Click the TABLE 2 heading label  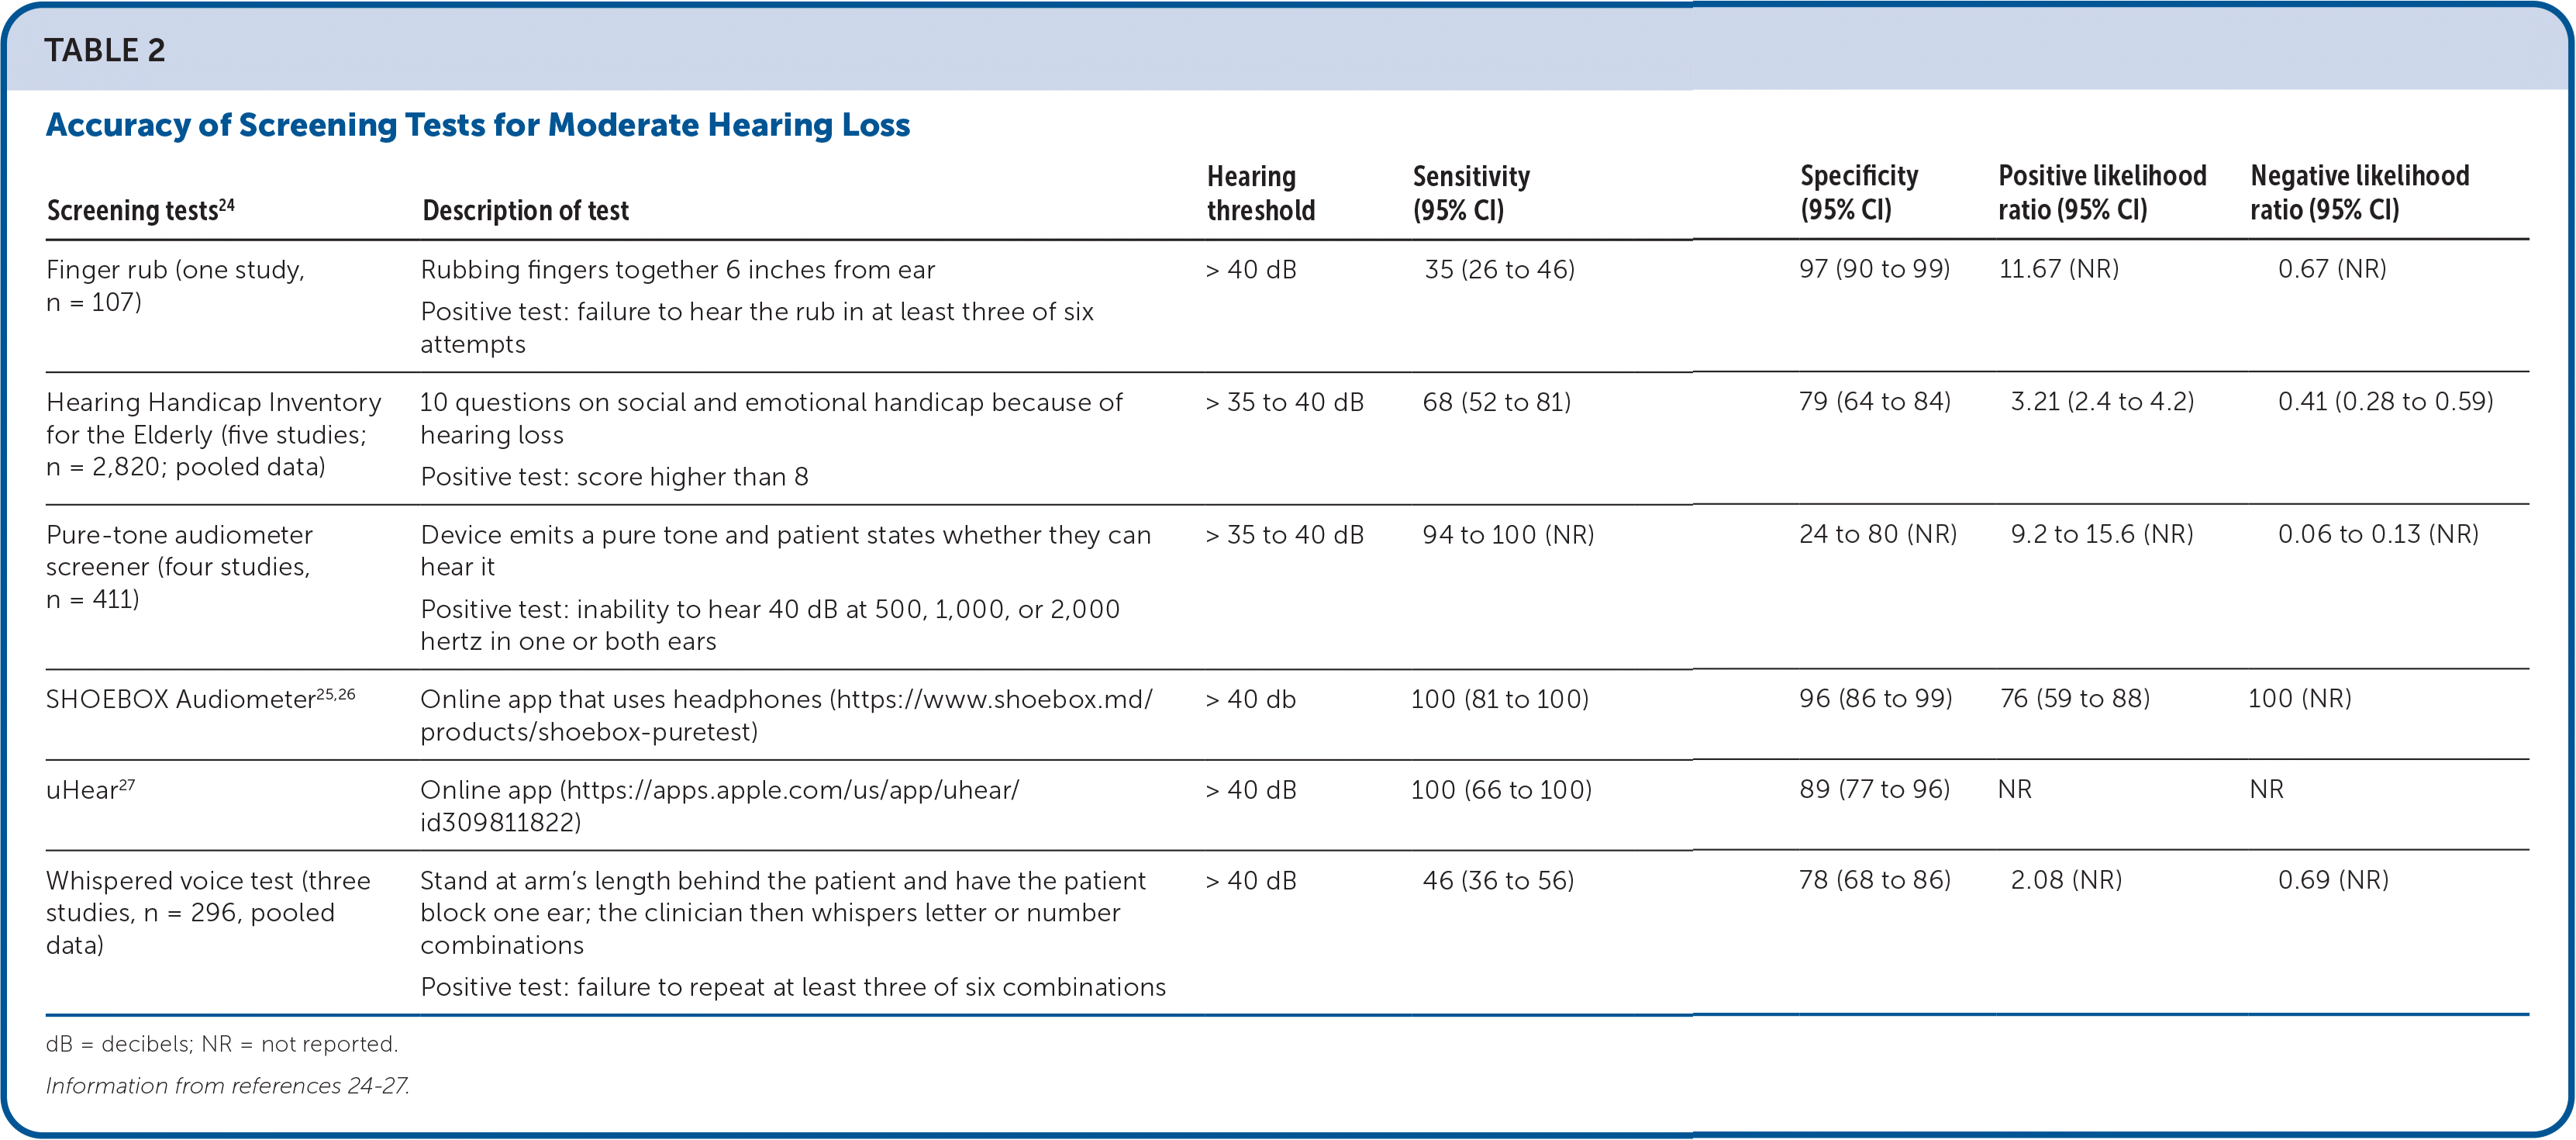tap(105, 50)
